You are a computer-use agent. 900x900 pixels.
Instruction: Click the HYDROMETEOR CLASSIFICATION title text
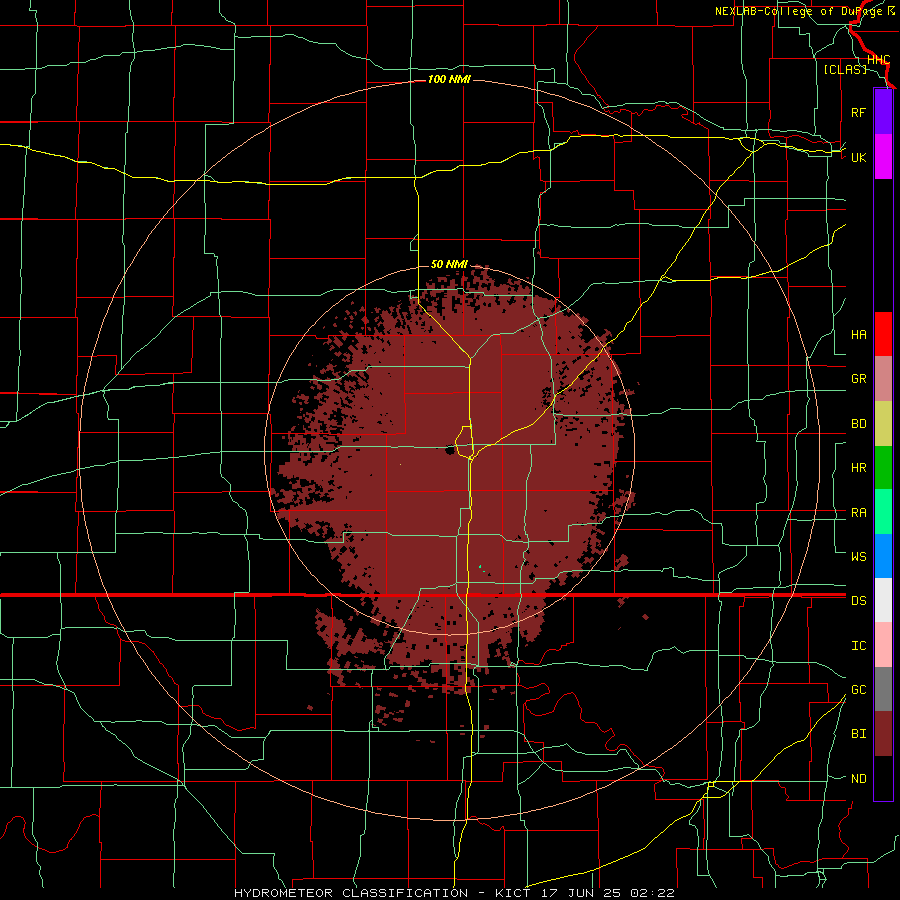(351, 893)
